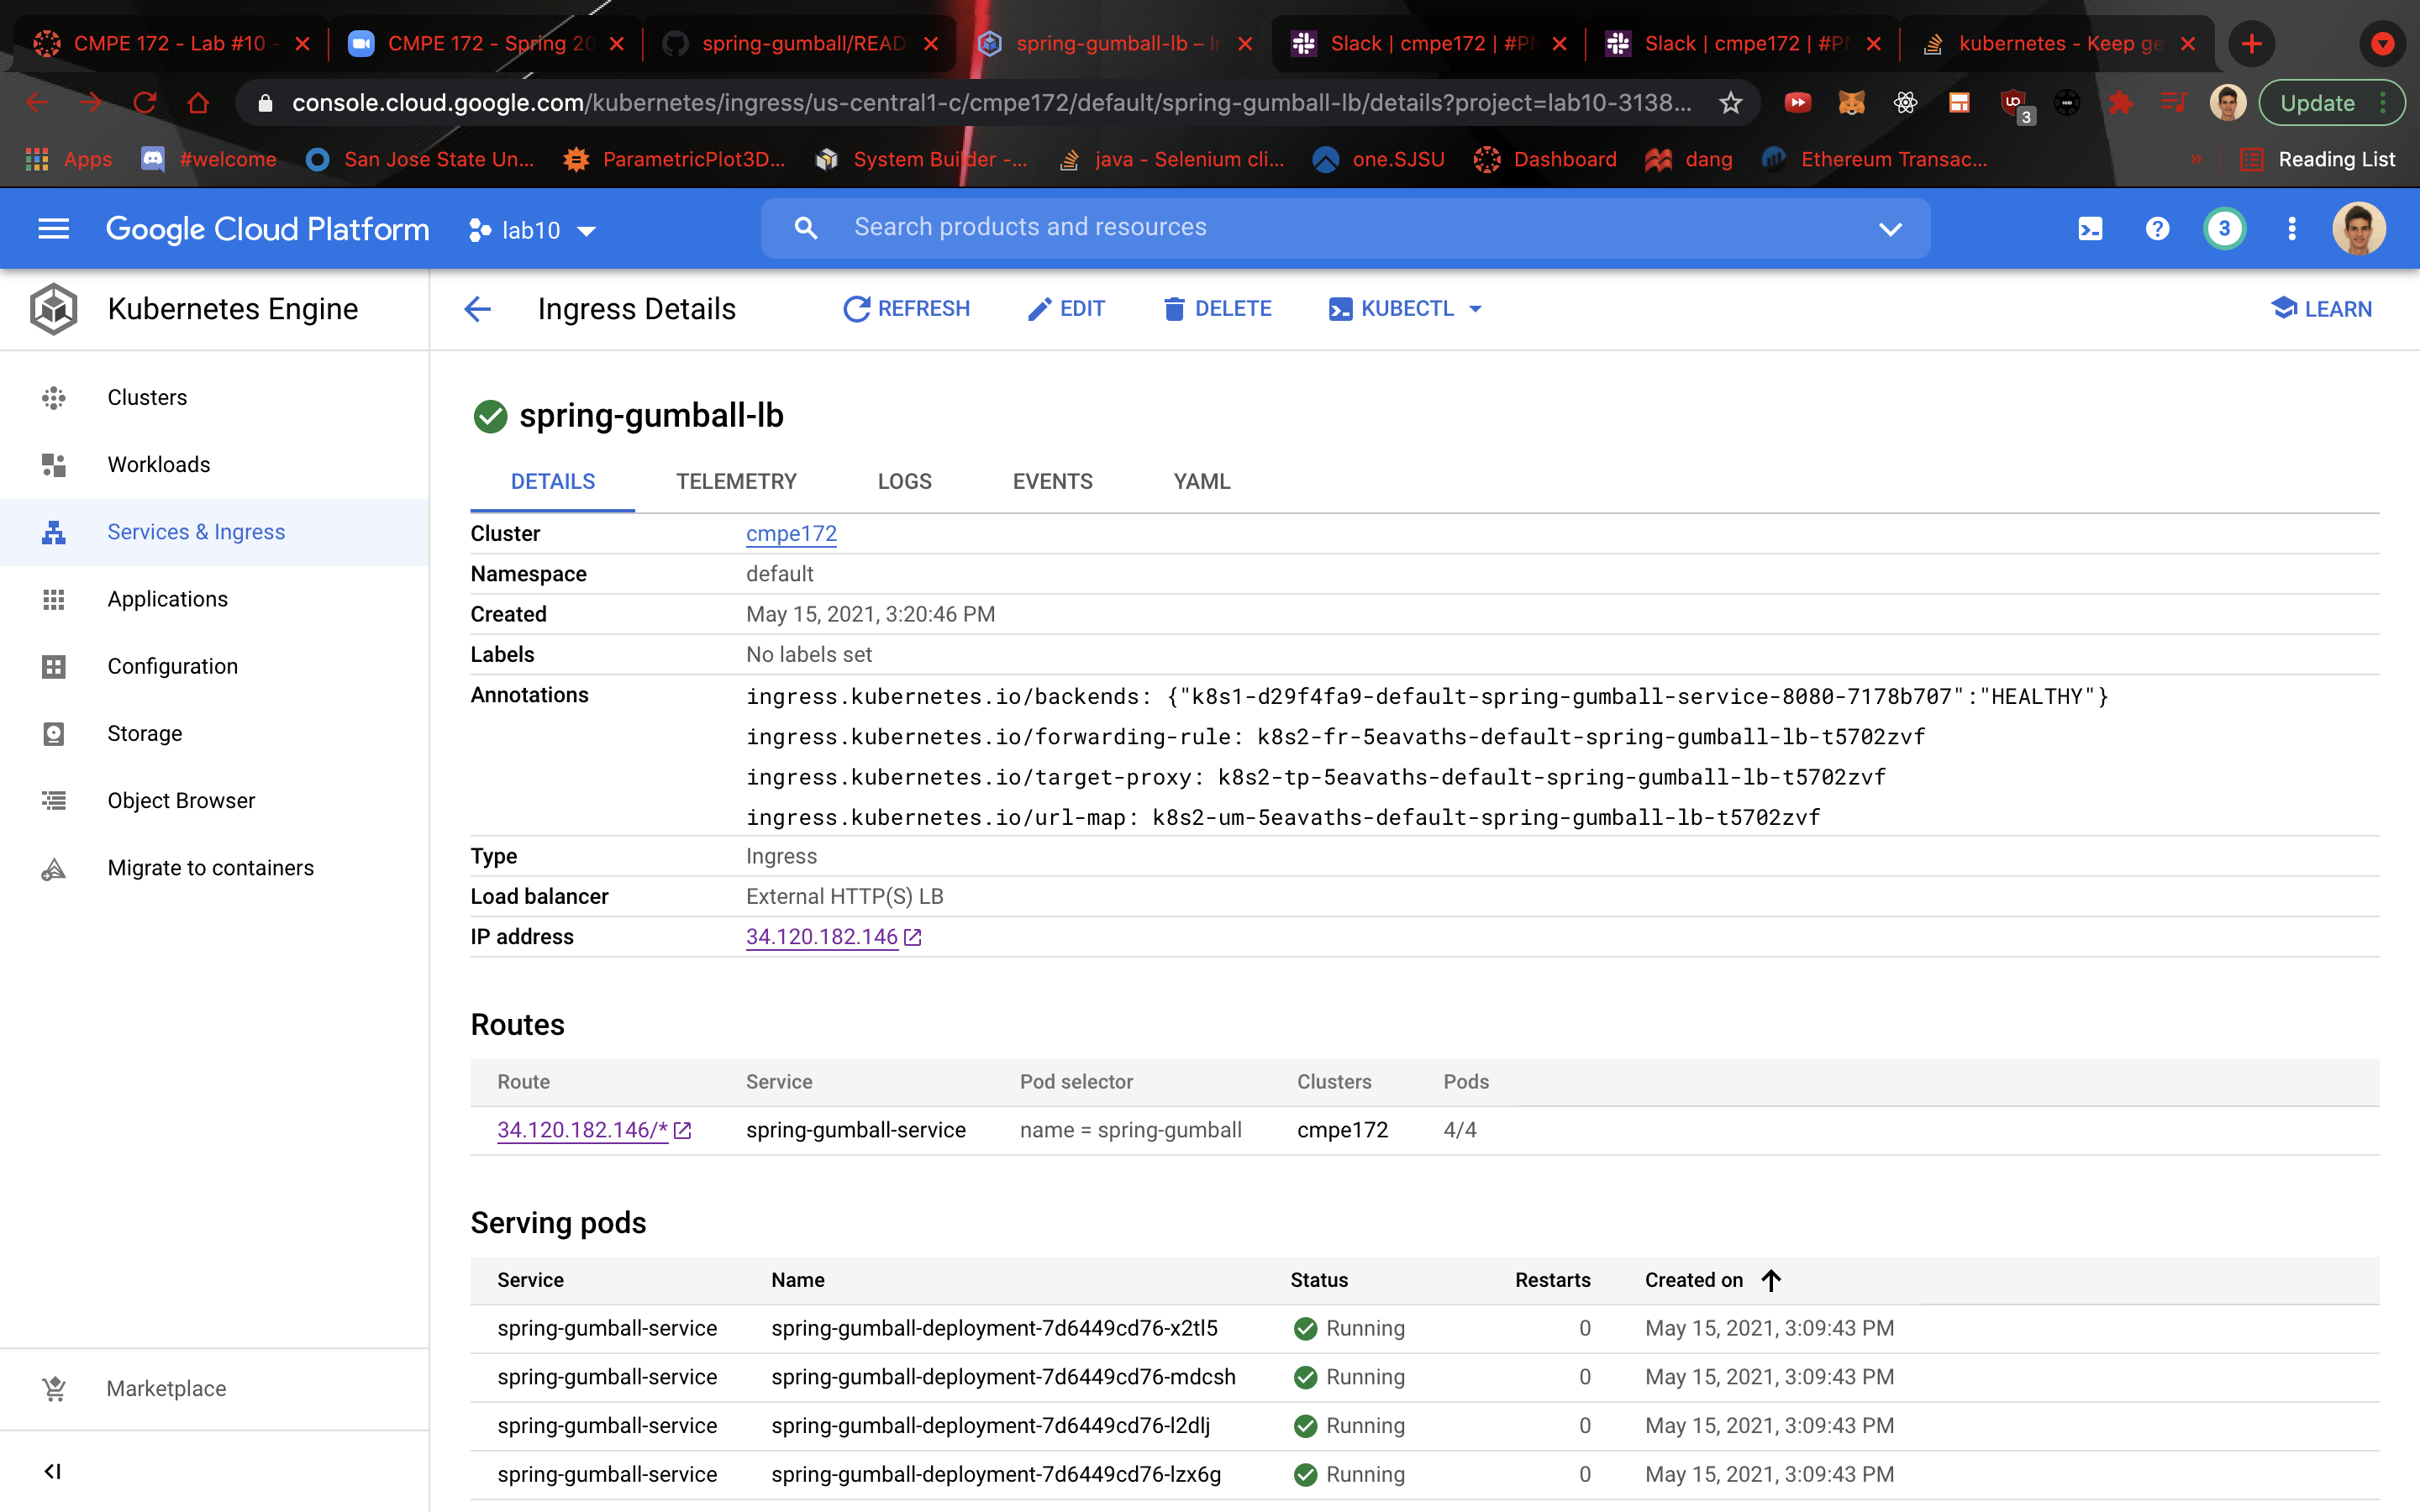2420x1512 pixels.
Task: Bookmark the page using the star icon
Action: pos(1730,103)
